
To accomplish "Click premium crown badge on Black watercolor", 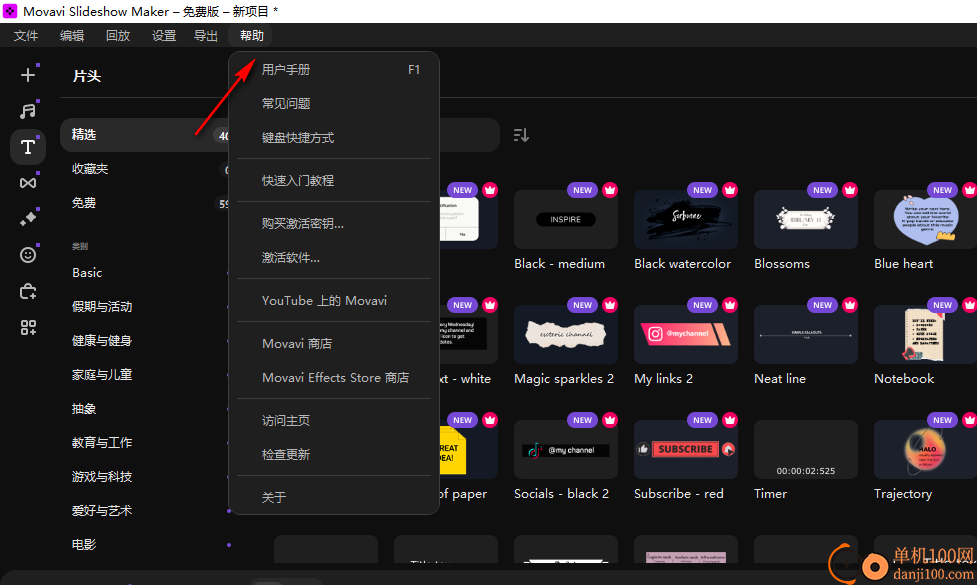I will 730,190.
